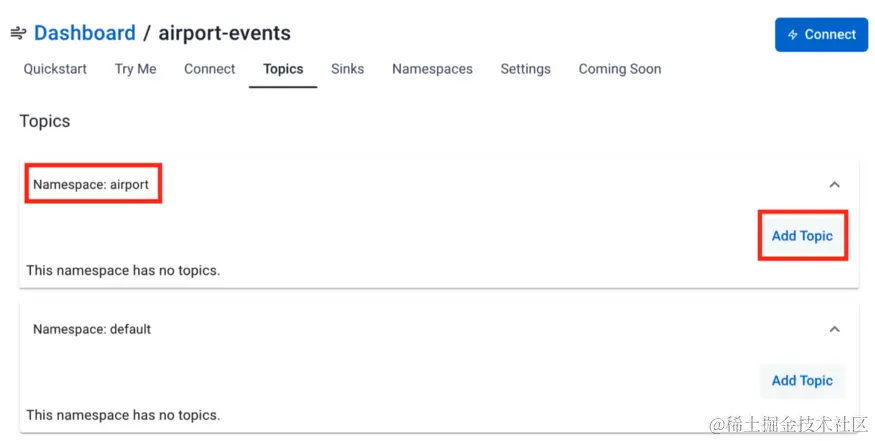Switch to the Quickstart tab
This screenshot has height=441, width=875.
pyautogui.click(x=55, y=69)
